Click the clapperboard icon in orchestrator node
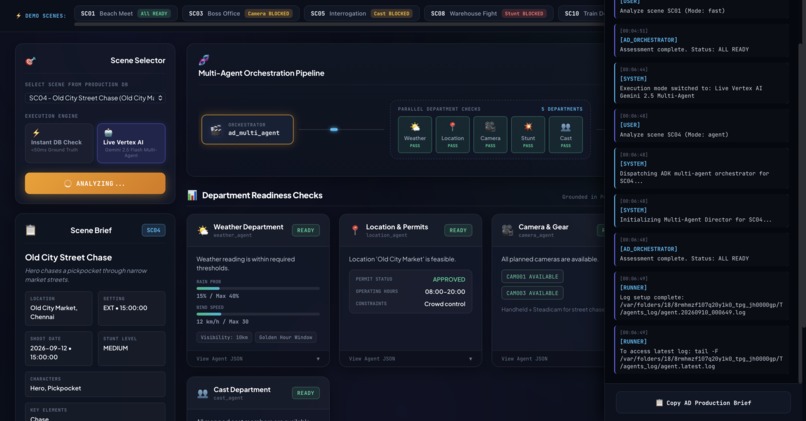Screen dimensions: 806x421 tap(216, 130)
